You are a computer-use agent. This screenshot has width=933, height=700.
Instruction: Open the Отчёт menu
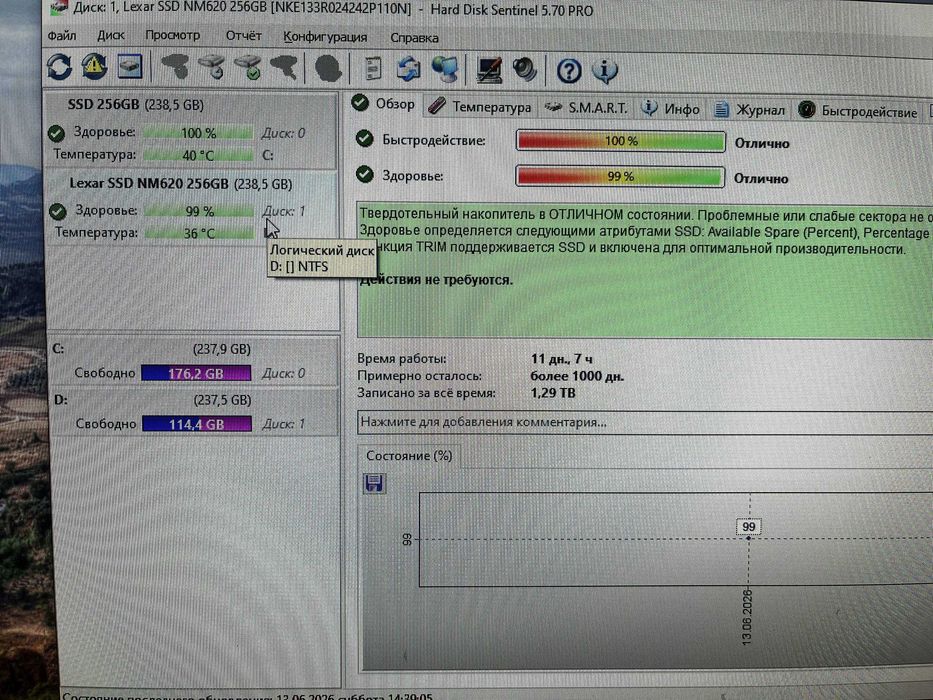point(243,36)
